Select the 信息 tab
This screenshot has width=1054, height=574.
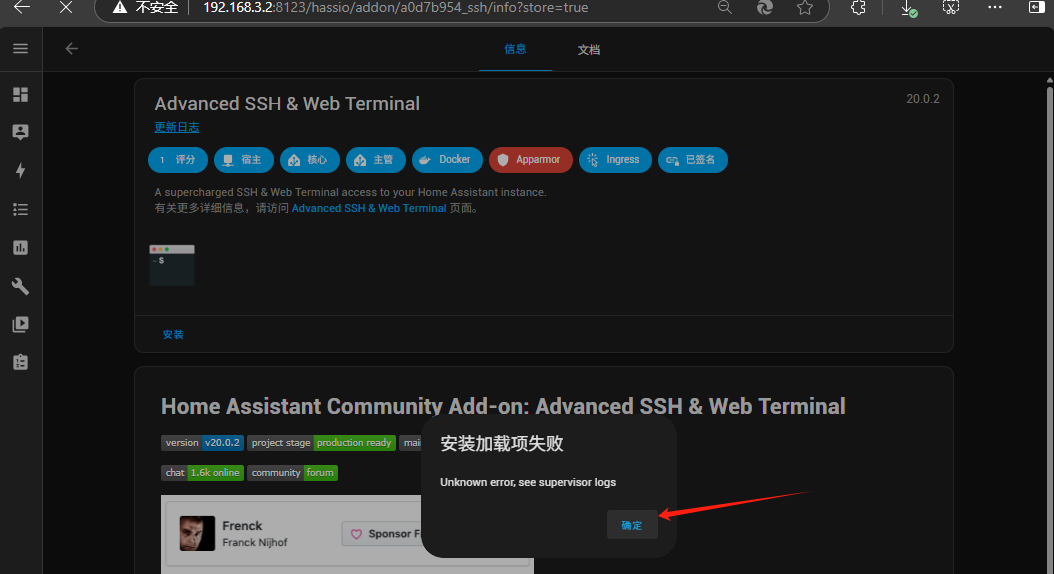(x=515, y=49)
